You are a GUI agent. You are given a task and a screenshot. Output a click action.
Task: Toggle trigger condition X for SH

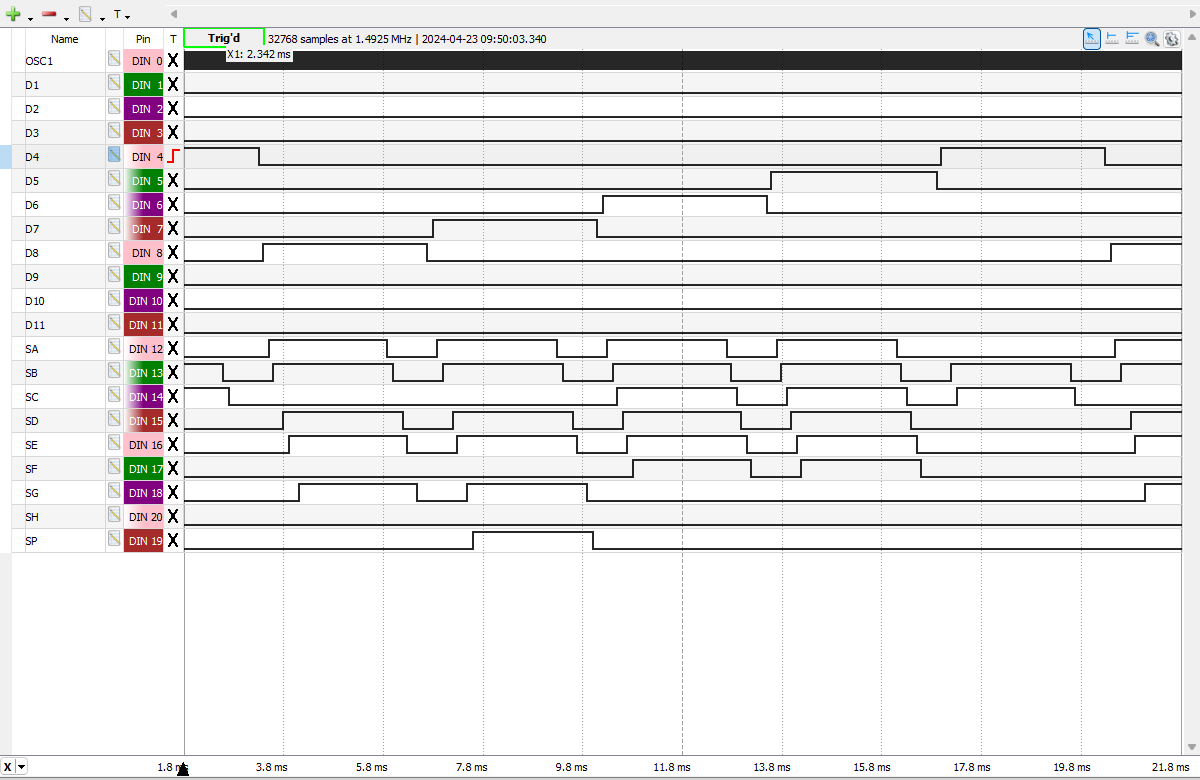173,516
